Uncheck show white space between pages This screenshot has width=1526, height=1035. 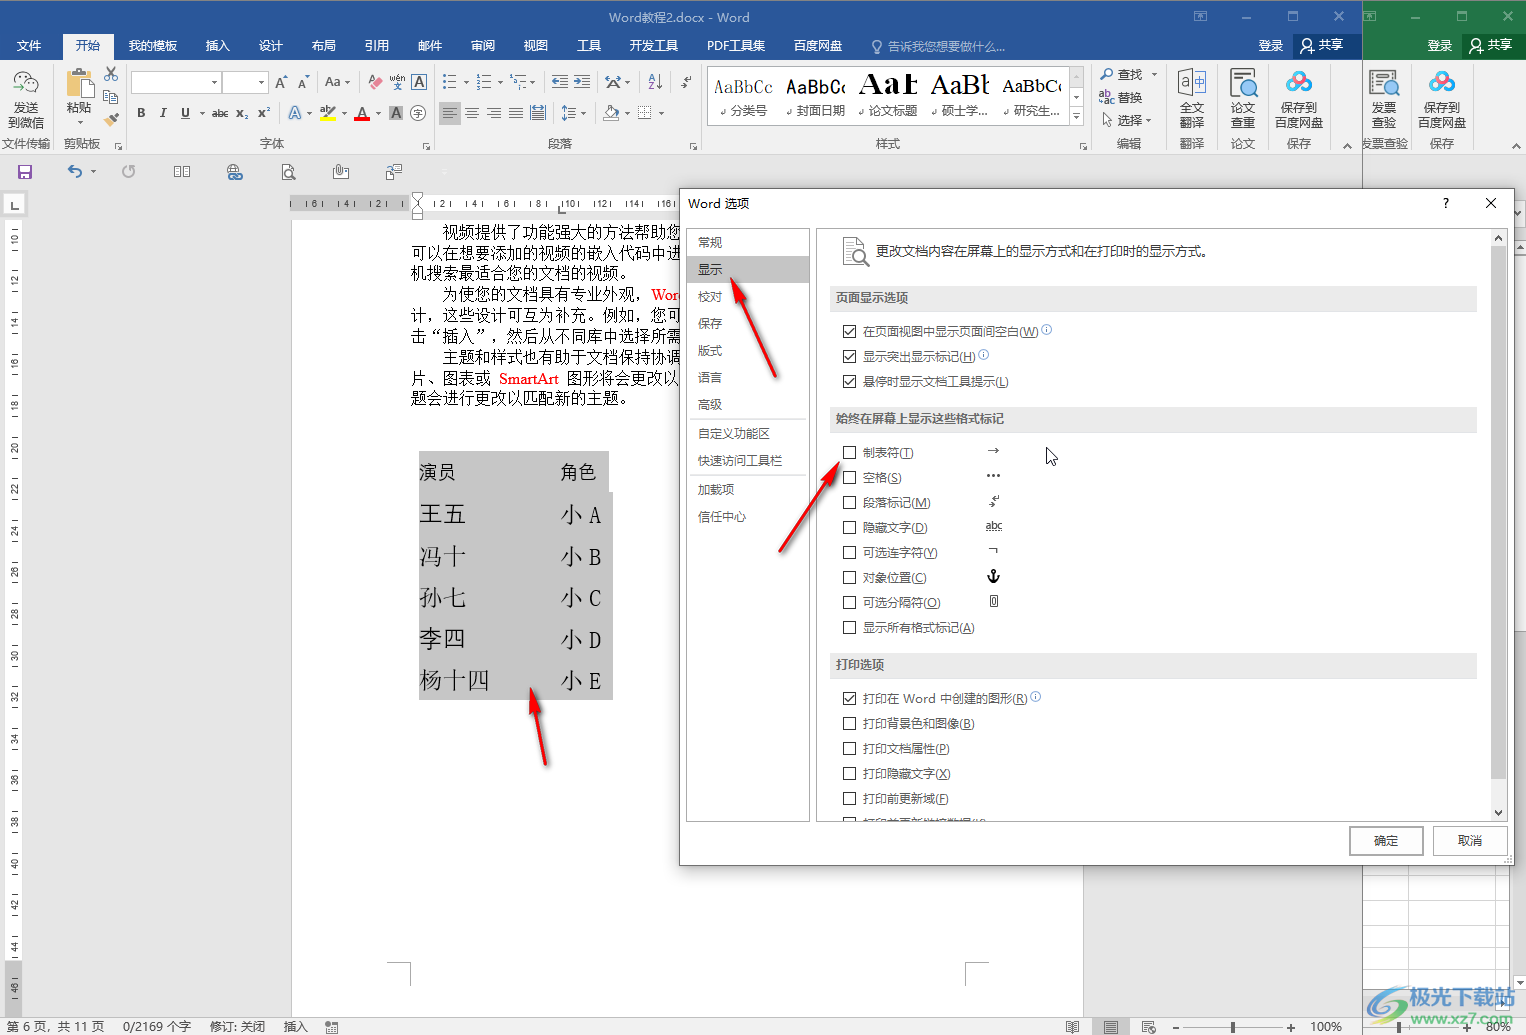click(x=849, y=331)
